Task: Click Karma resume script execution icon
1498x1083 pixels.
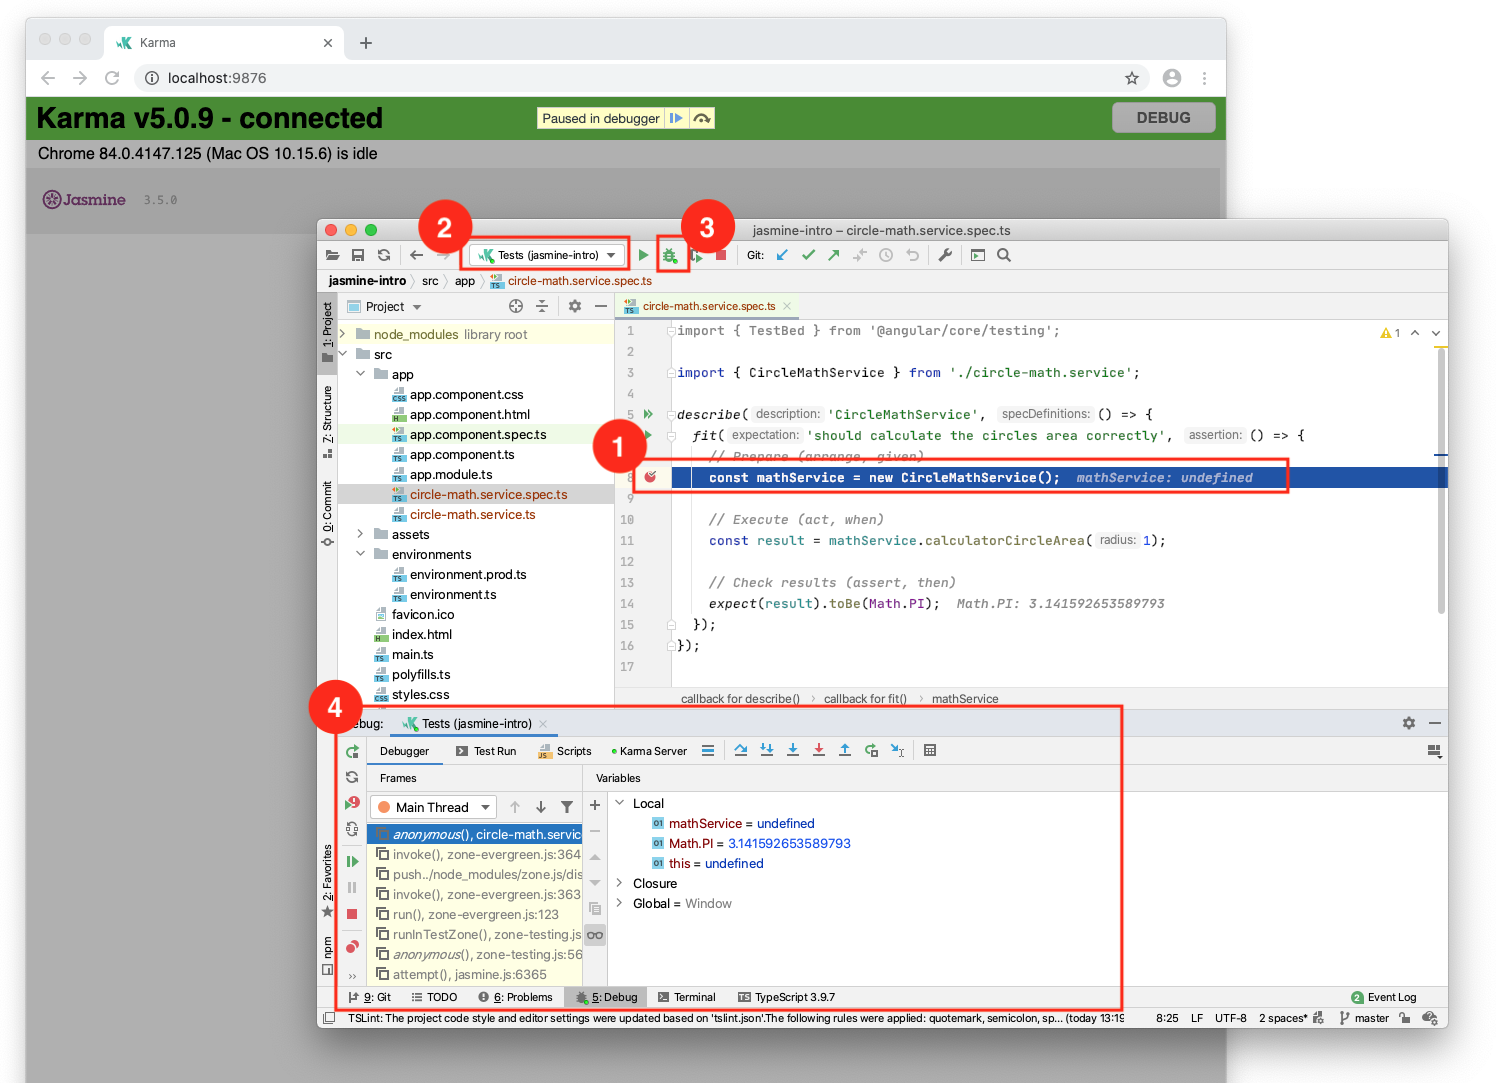Action: point(676,118)
